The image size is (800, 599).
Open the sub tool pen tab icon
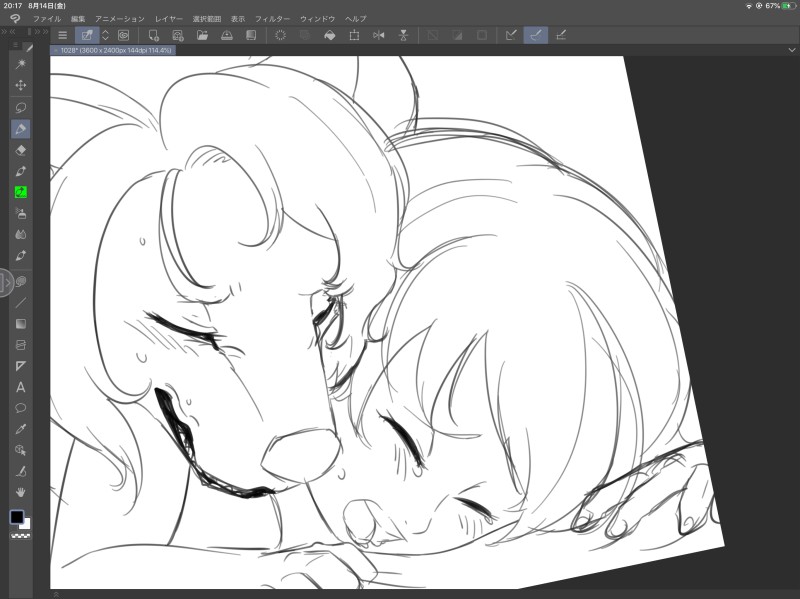[x=29, y=48]
